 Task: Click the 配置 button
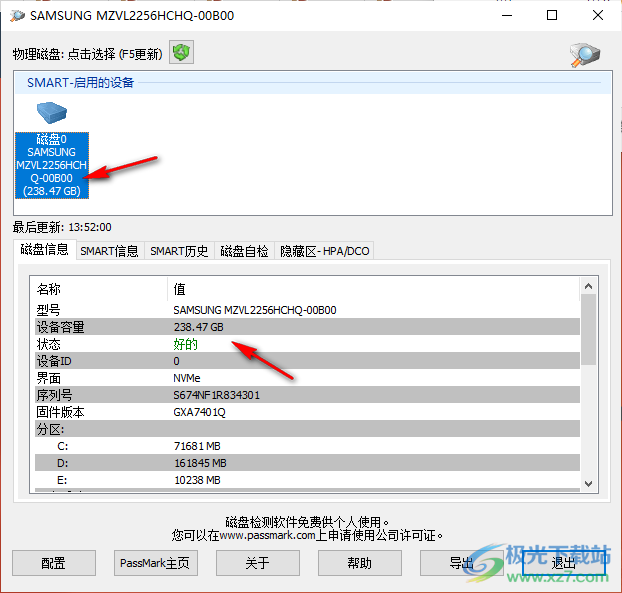pyautogui.click(x=54, y=563)
